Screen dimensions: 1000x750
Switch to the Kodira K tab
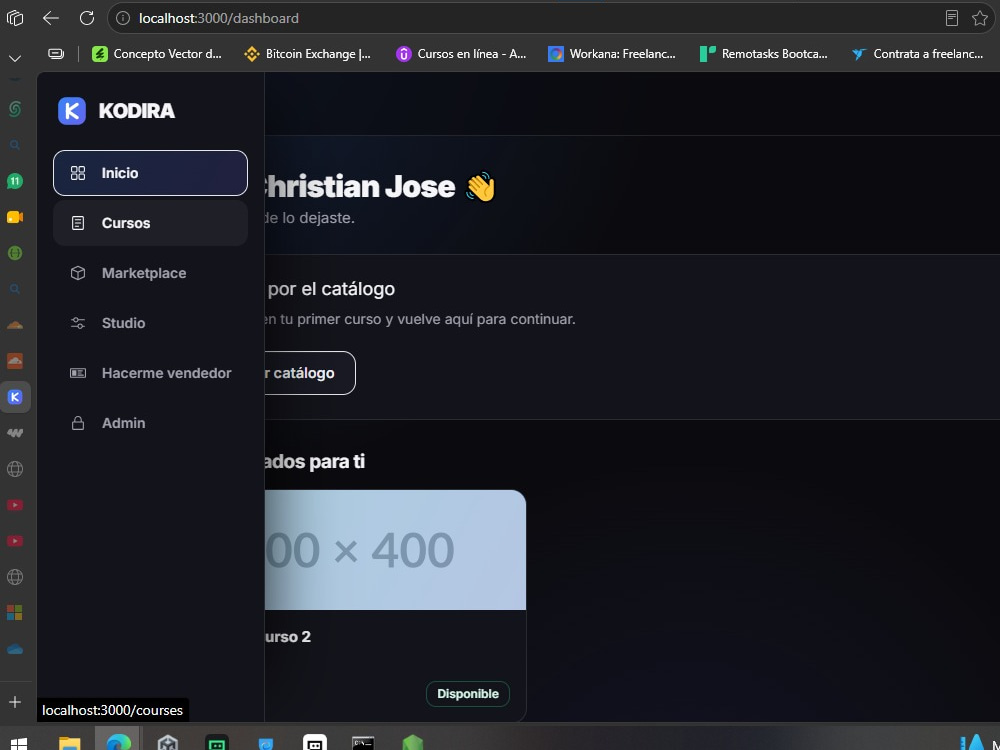pyautogui.click(x=15, y=397)
